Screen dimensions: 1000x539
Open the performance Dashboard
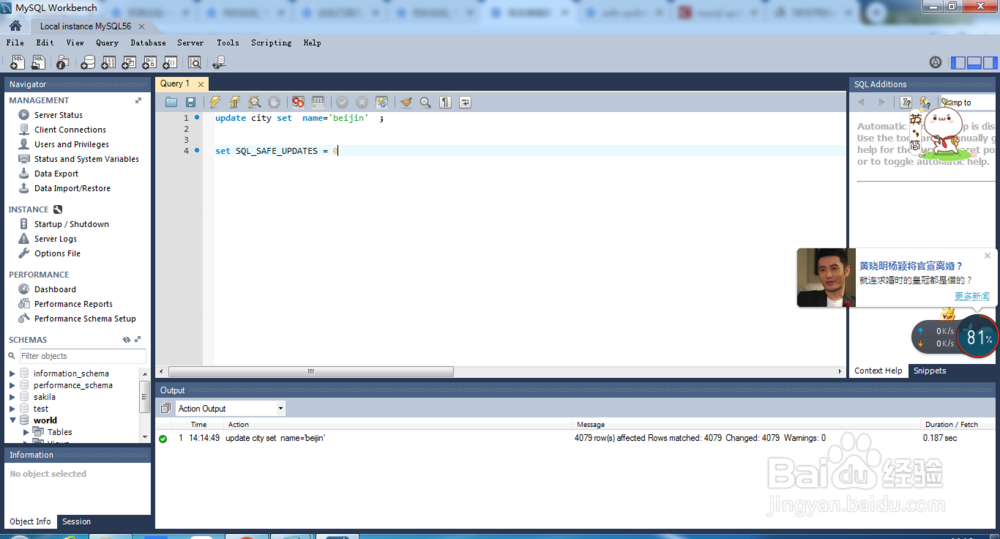55,290
